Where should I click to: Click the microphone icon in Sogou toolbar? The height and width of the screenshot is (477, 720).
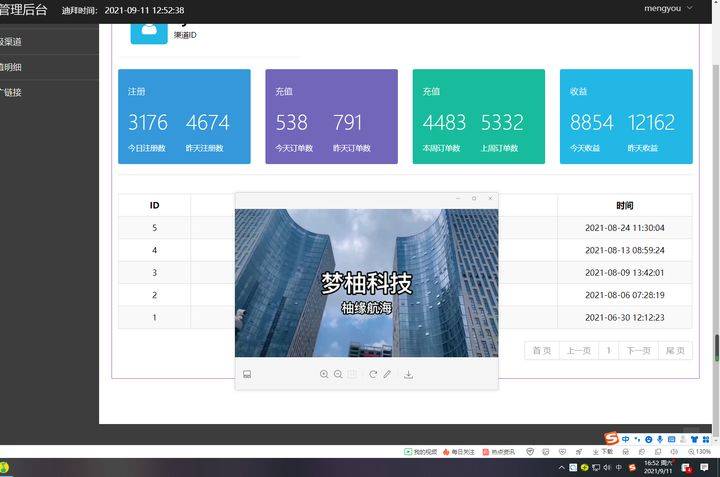tap(661, 439)
